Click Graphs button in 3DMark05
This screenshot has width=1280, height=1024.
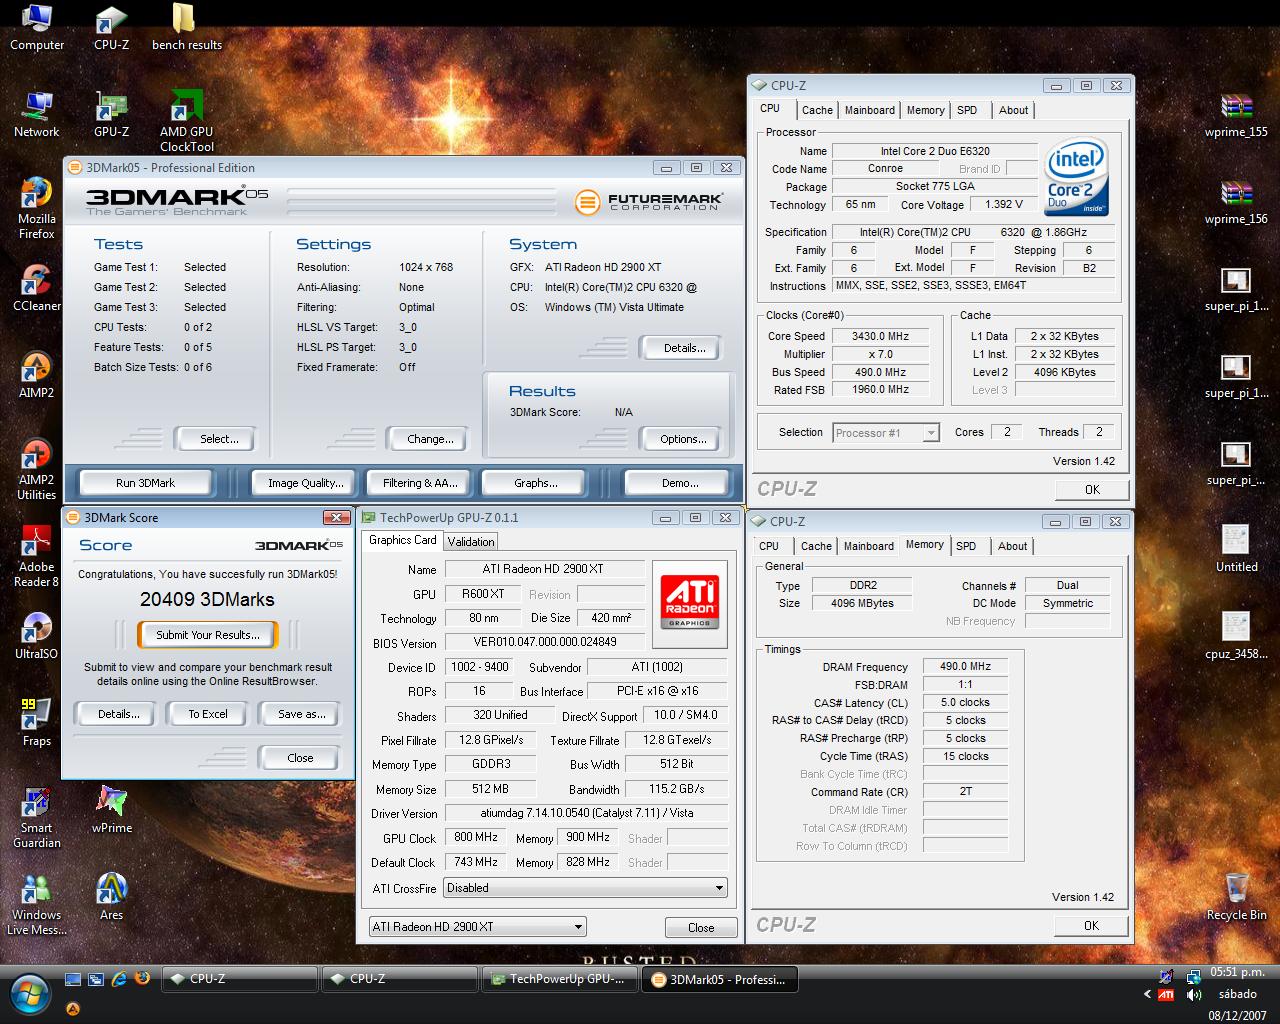[536, 483]
